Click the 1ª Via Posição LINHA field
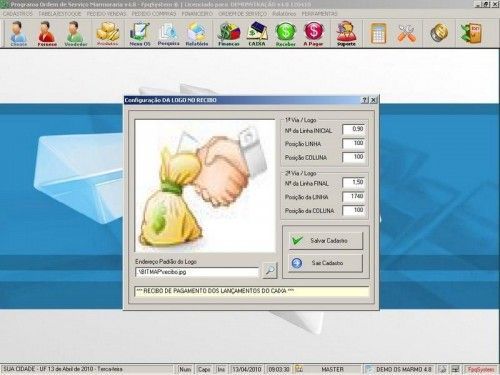This screenshot has height=375, width=500. pos(353,143)
